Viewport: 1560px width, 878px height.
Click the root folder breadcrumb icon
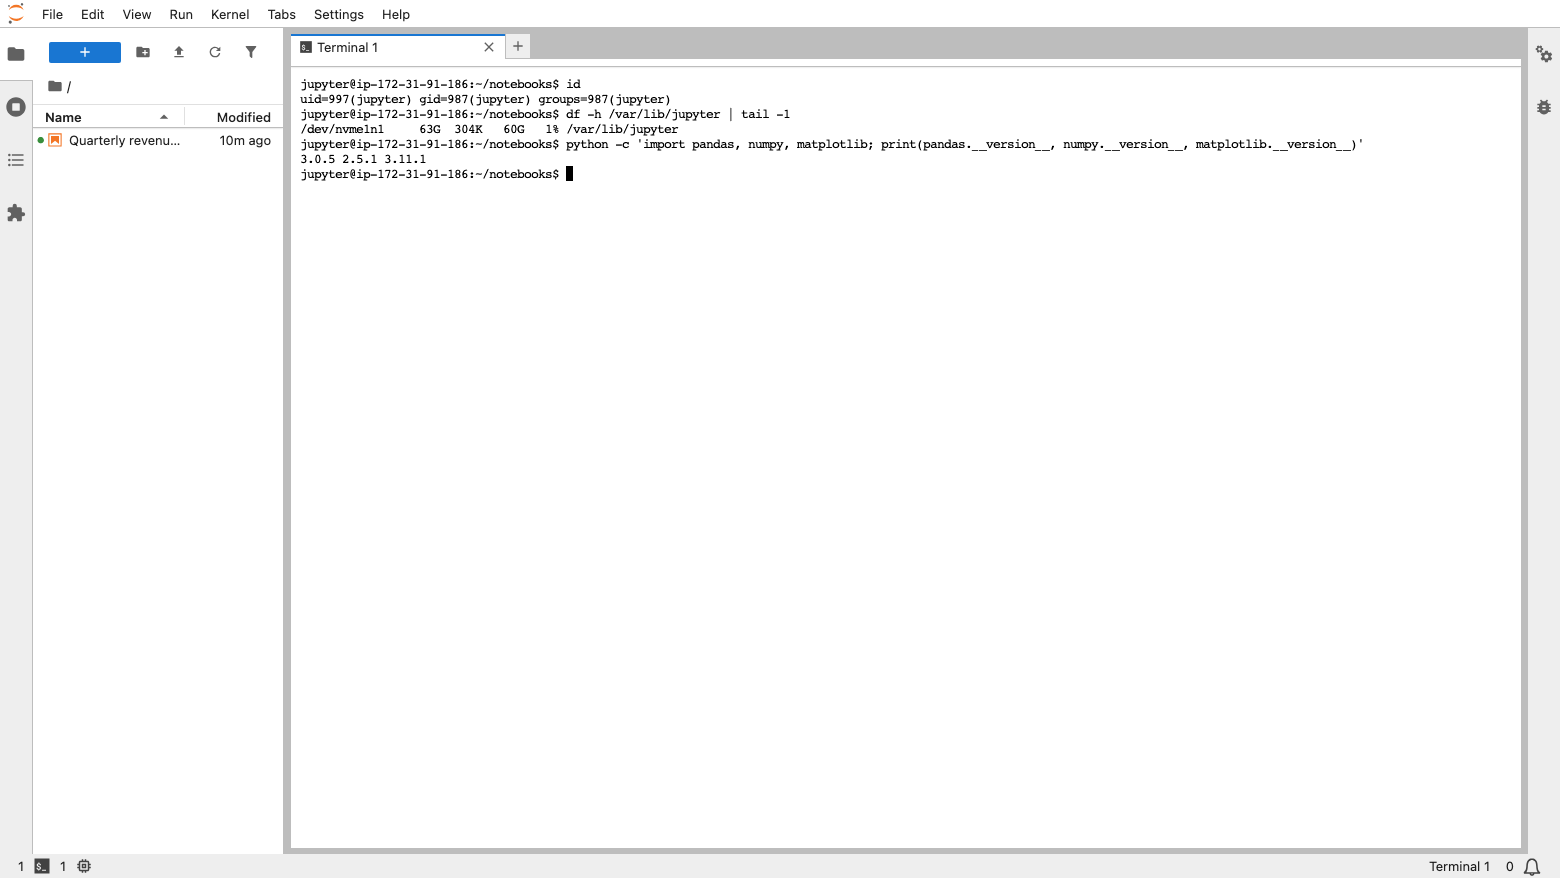(x=55, y=86)
